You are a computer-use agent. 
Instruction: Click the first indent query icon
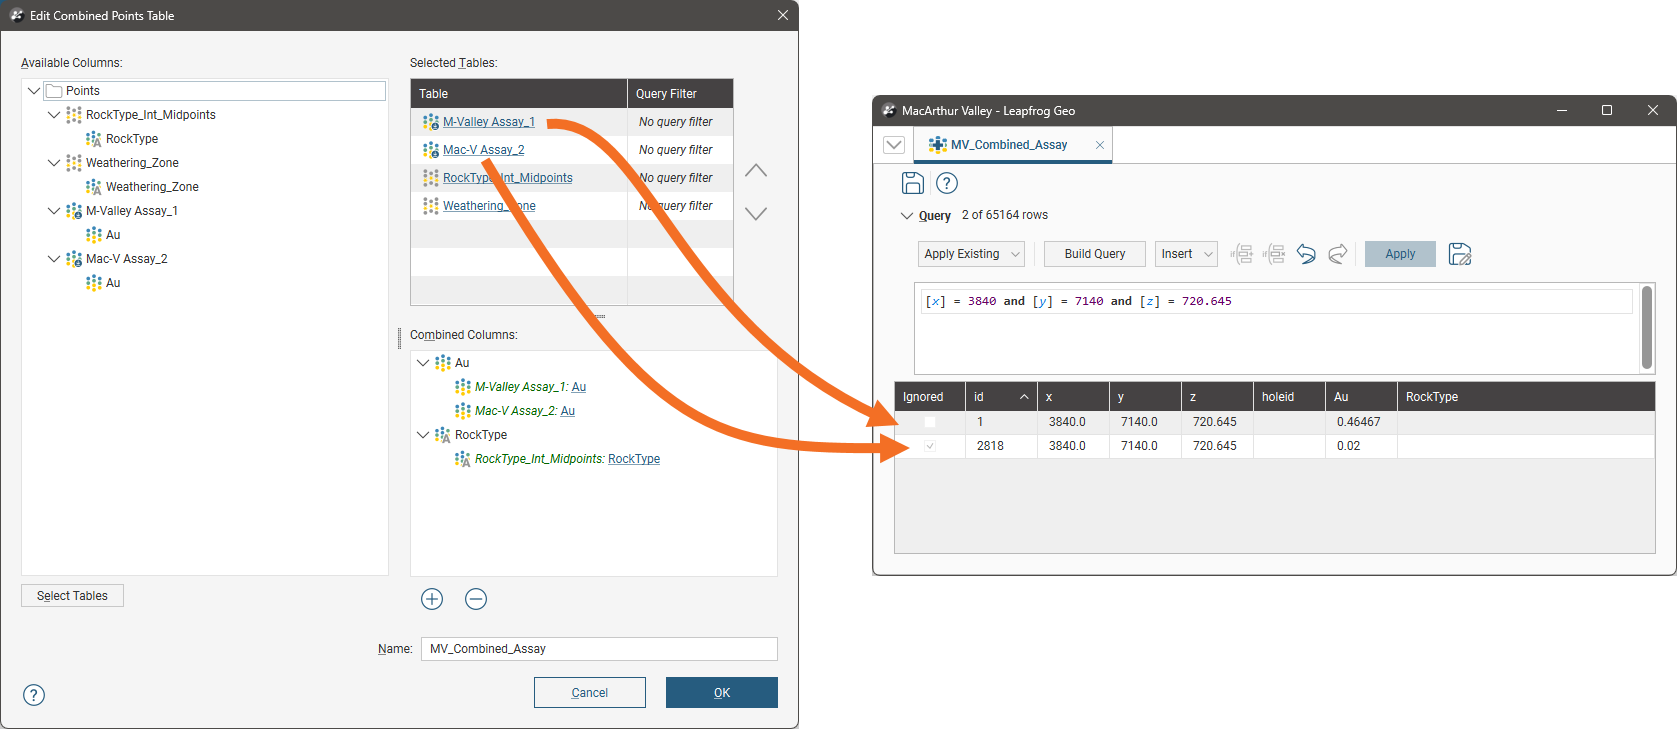click(1242, 254)
